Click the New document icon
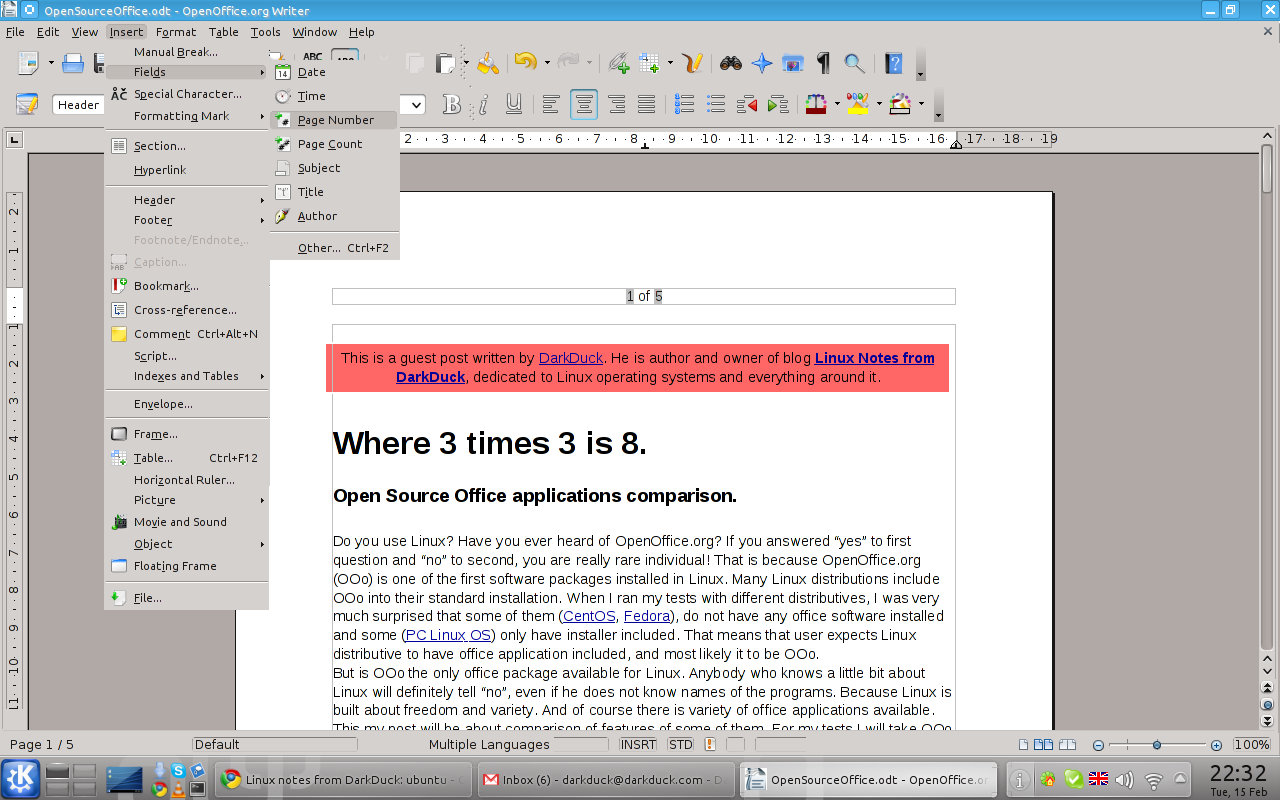 point(27,63)
